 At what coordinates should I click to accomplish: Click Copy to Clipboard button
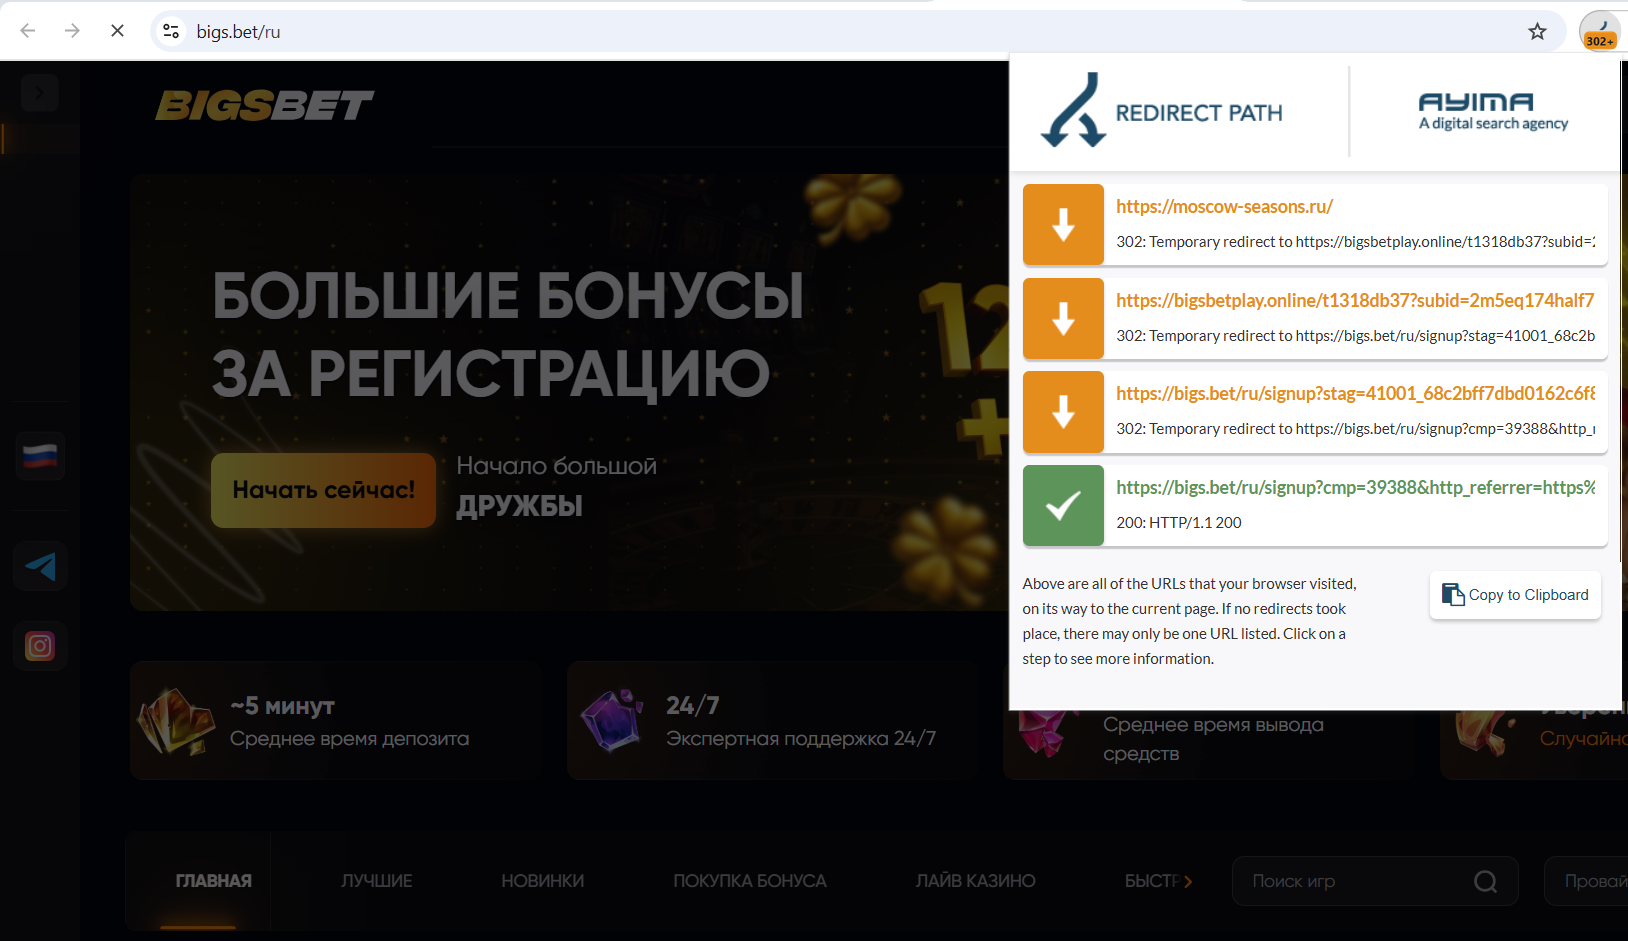point(1515,595)
